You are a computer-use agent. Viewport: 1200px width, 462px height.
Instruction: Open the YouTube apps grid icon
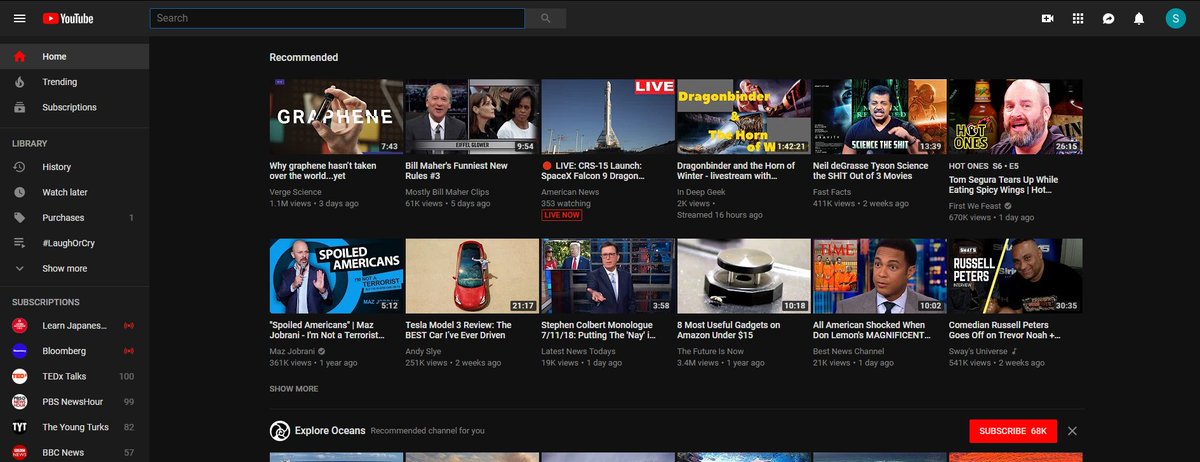pyautogui.click(x=1078, y=18)
